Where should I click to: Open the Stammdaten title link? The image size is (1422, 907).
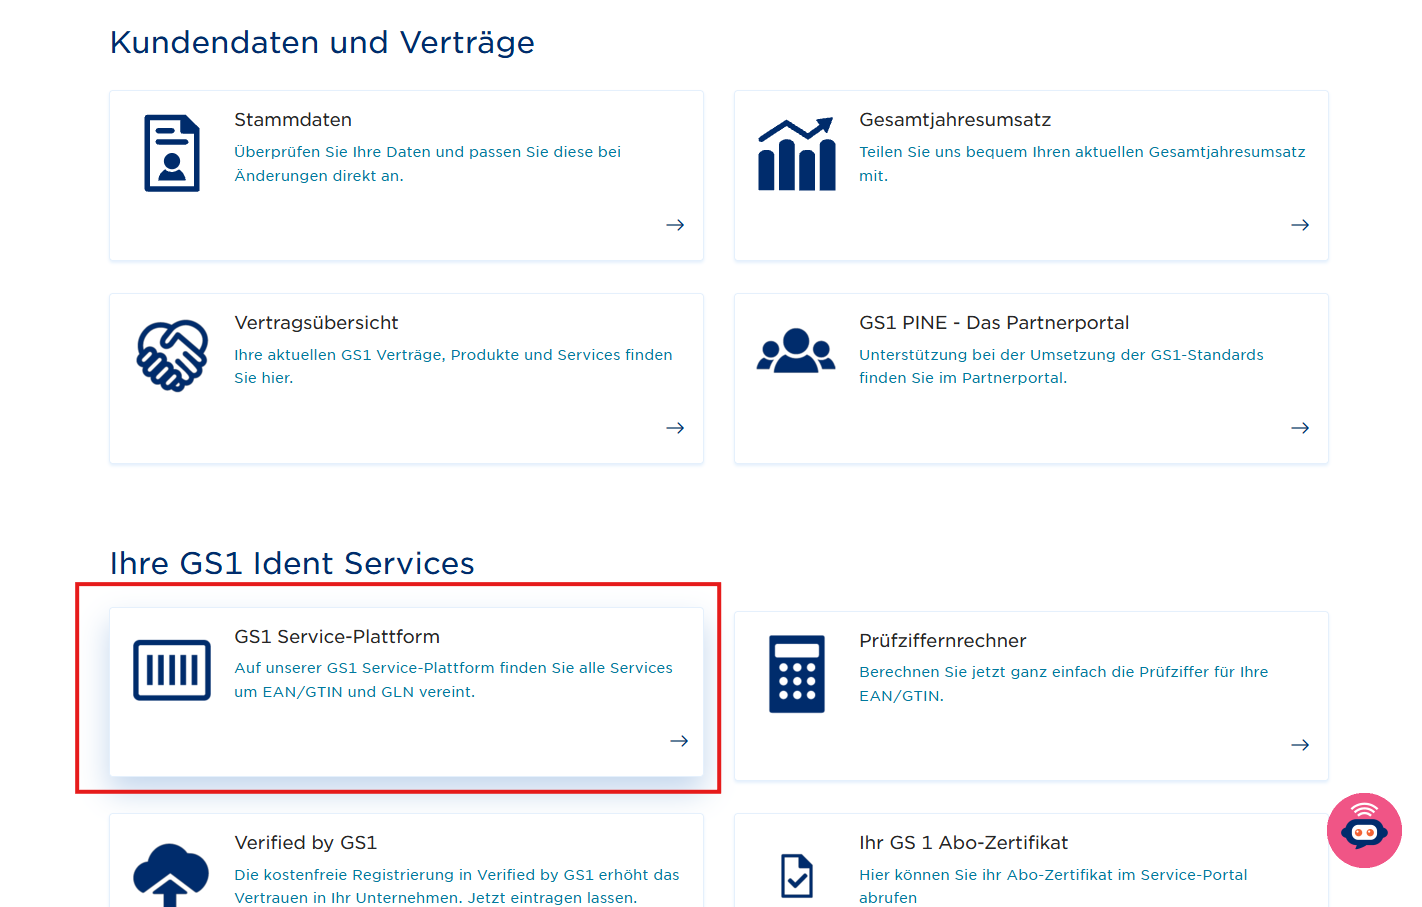point(293,120)
